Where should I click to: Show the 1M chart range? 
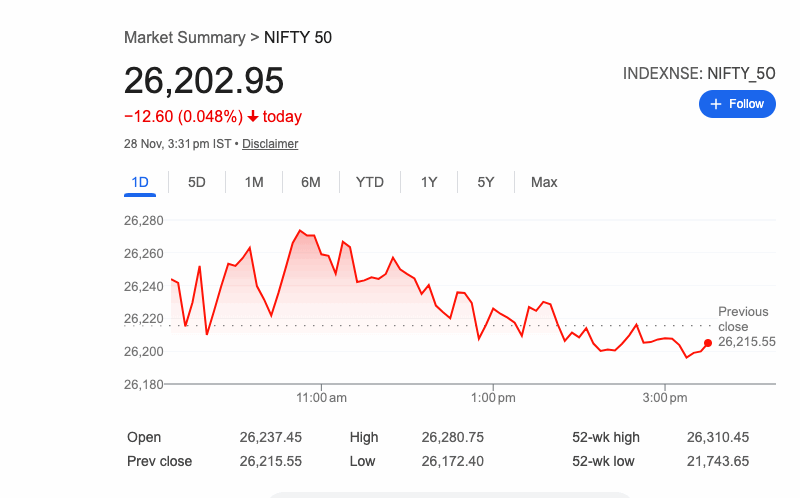click(x=254, y=182)
